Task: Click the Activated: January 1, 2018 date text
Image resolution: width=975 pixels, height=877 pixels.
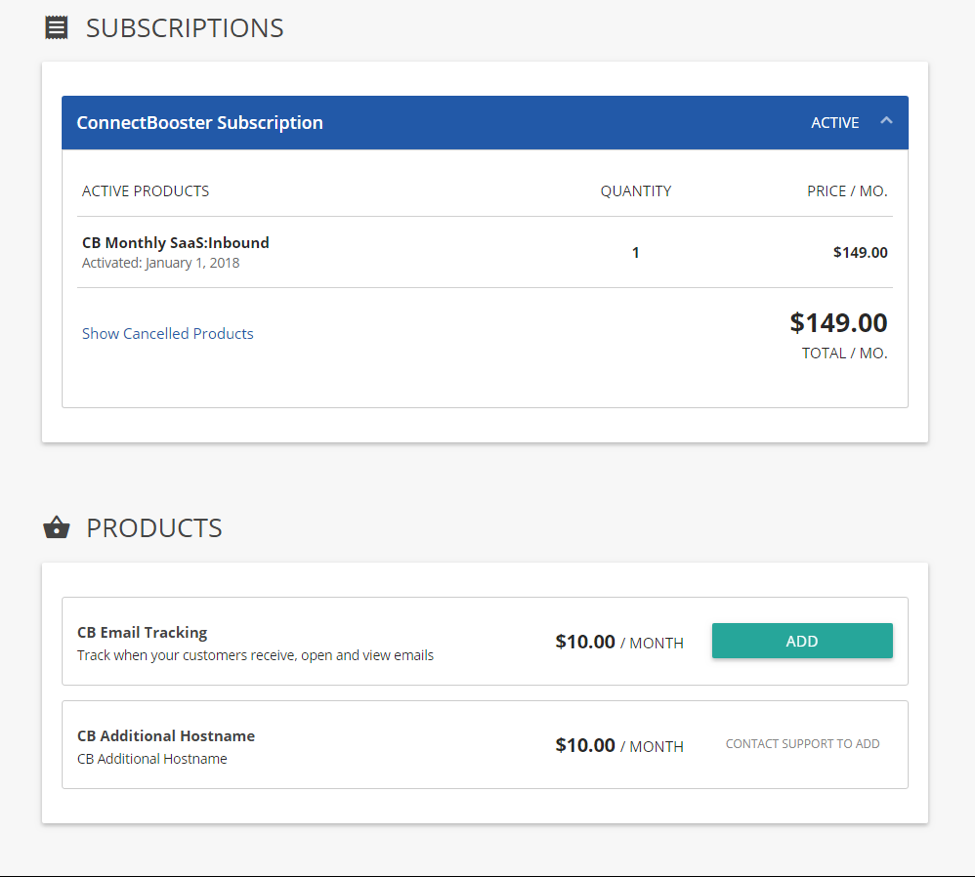Action: [161, 264]
